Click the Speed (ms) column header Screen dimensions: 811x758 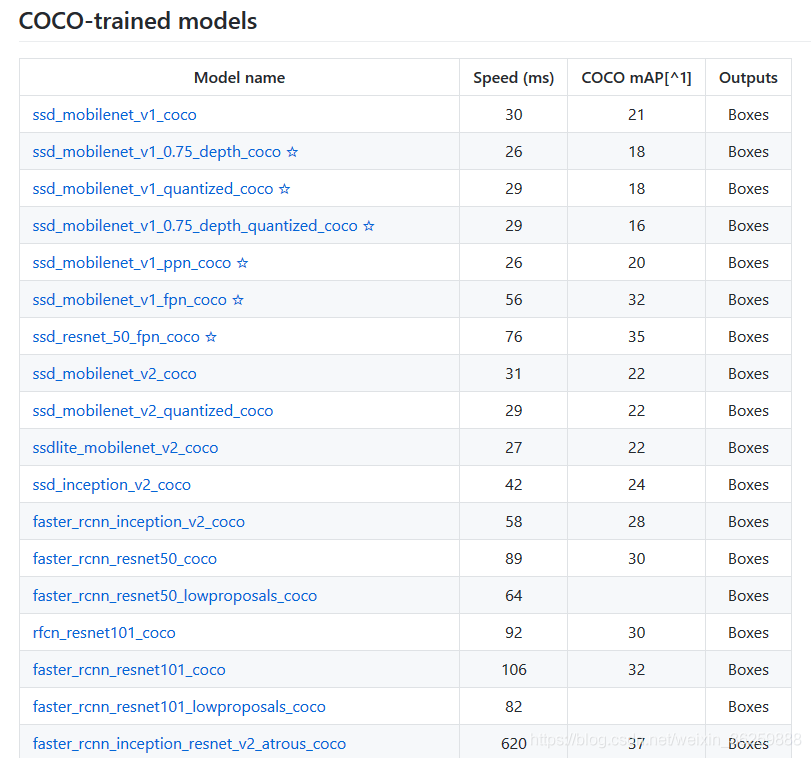(513, 78)
